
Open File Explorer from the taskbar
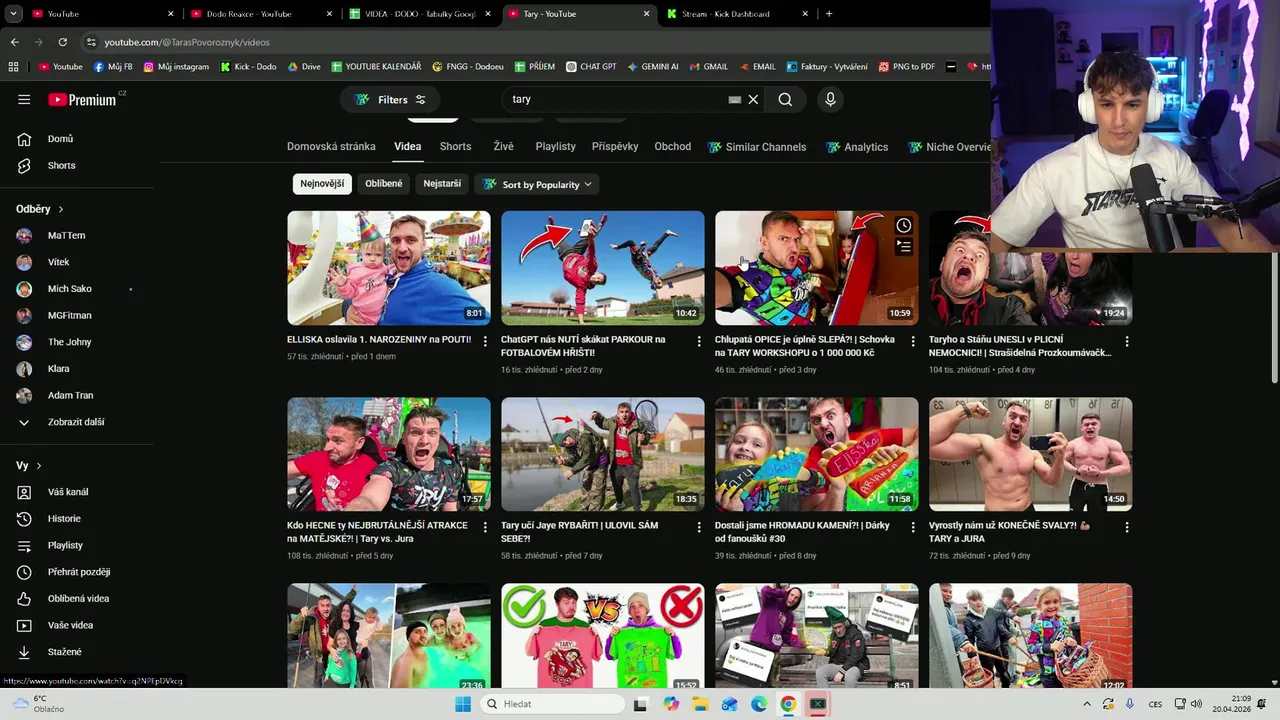[700, 704]
